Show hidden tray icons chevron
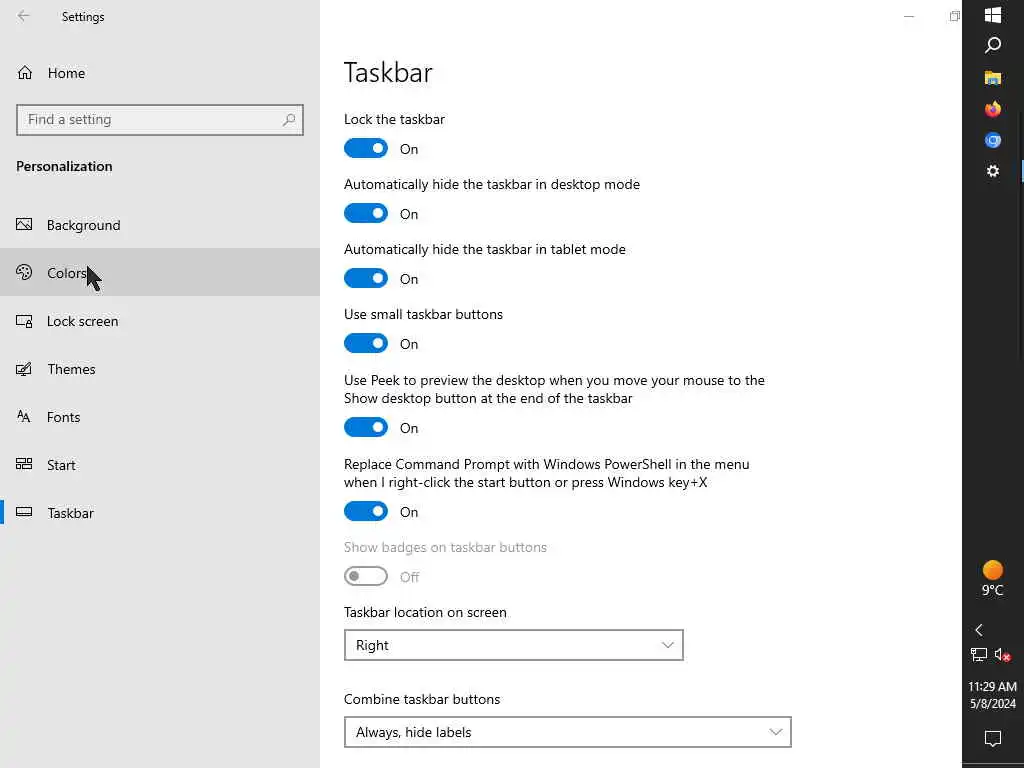 tap(979, 630)
